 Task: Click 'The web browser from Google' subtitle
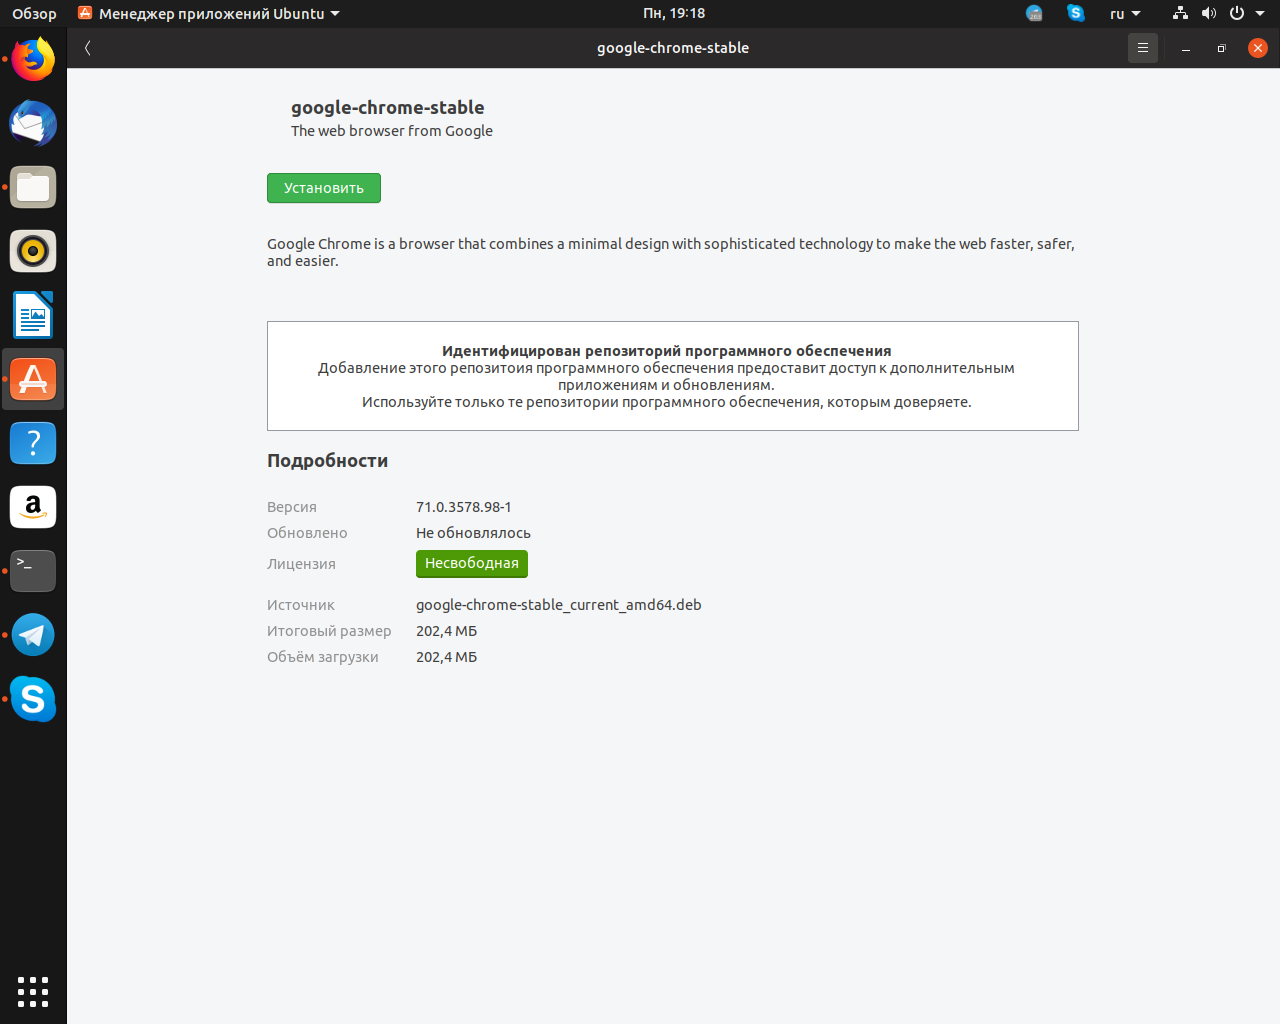click(392, 131)
